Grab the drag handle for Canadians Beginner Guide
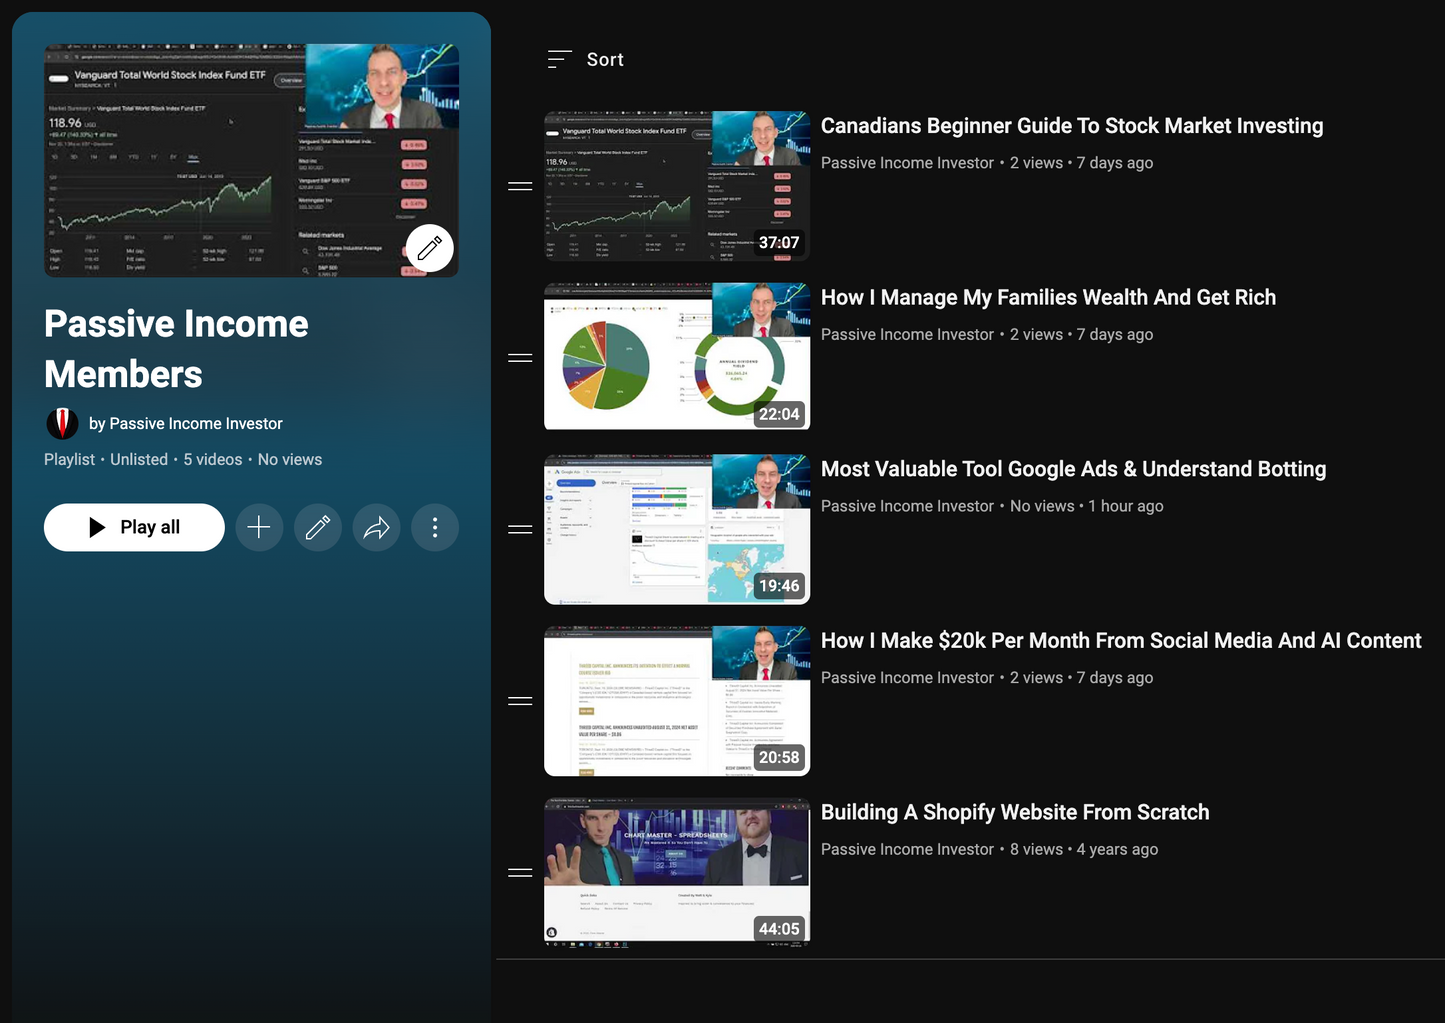The width and height of the screenshot is (1445, 1023). coord(520,186)
